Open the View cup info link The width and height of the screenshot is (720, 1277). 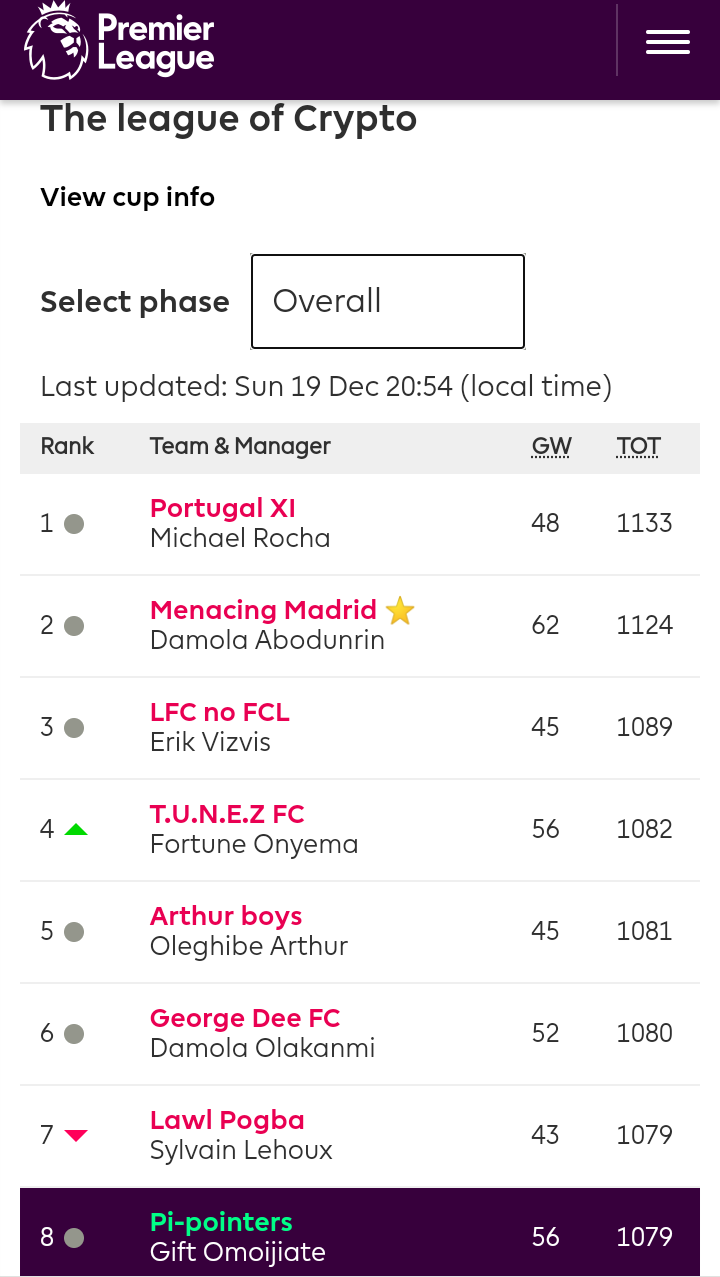click(128, 197)
